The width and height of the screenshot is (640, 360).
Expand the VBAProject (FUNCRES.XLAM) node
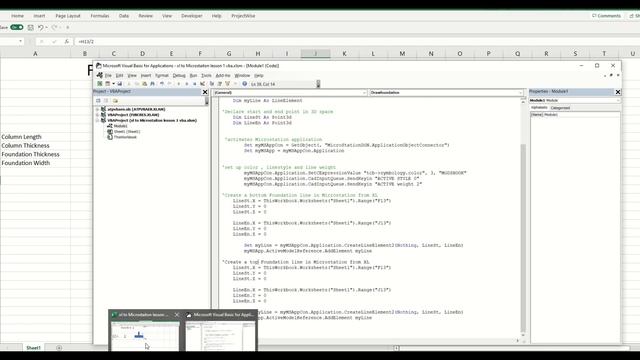[x=98, y=115]
